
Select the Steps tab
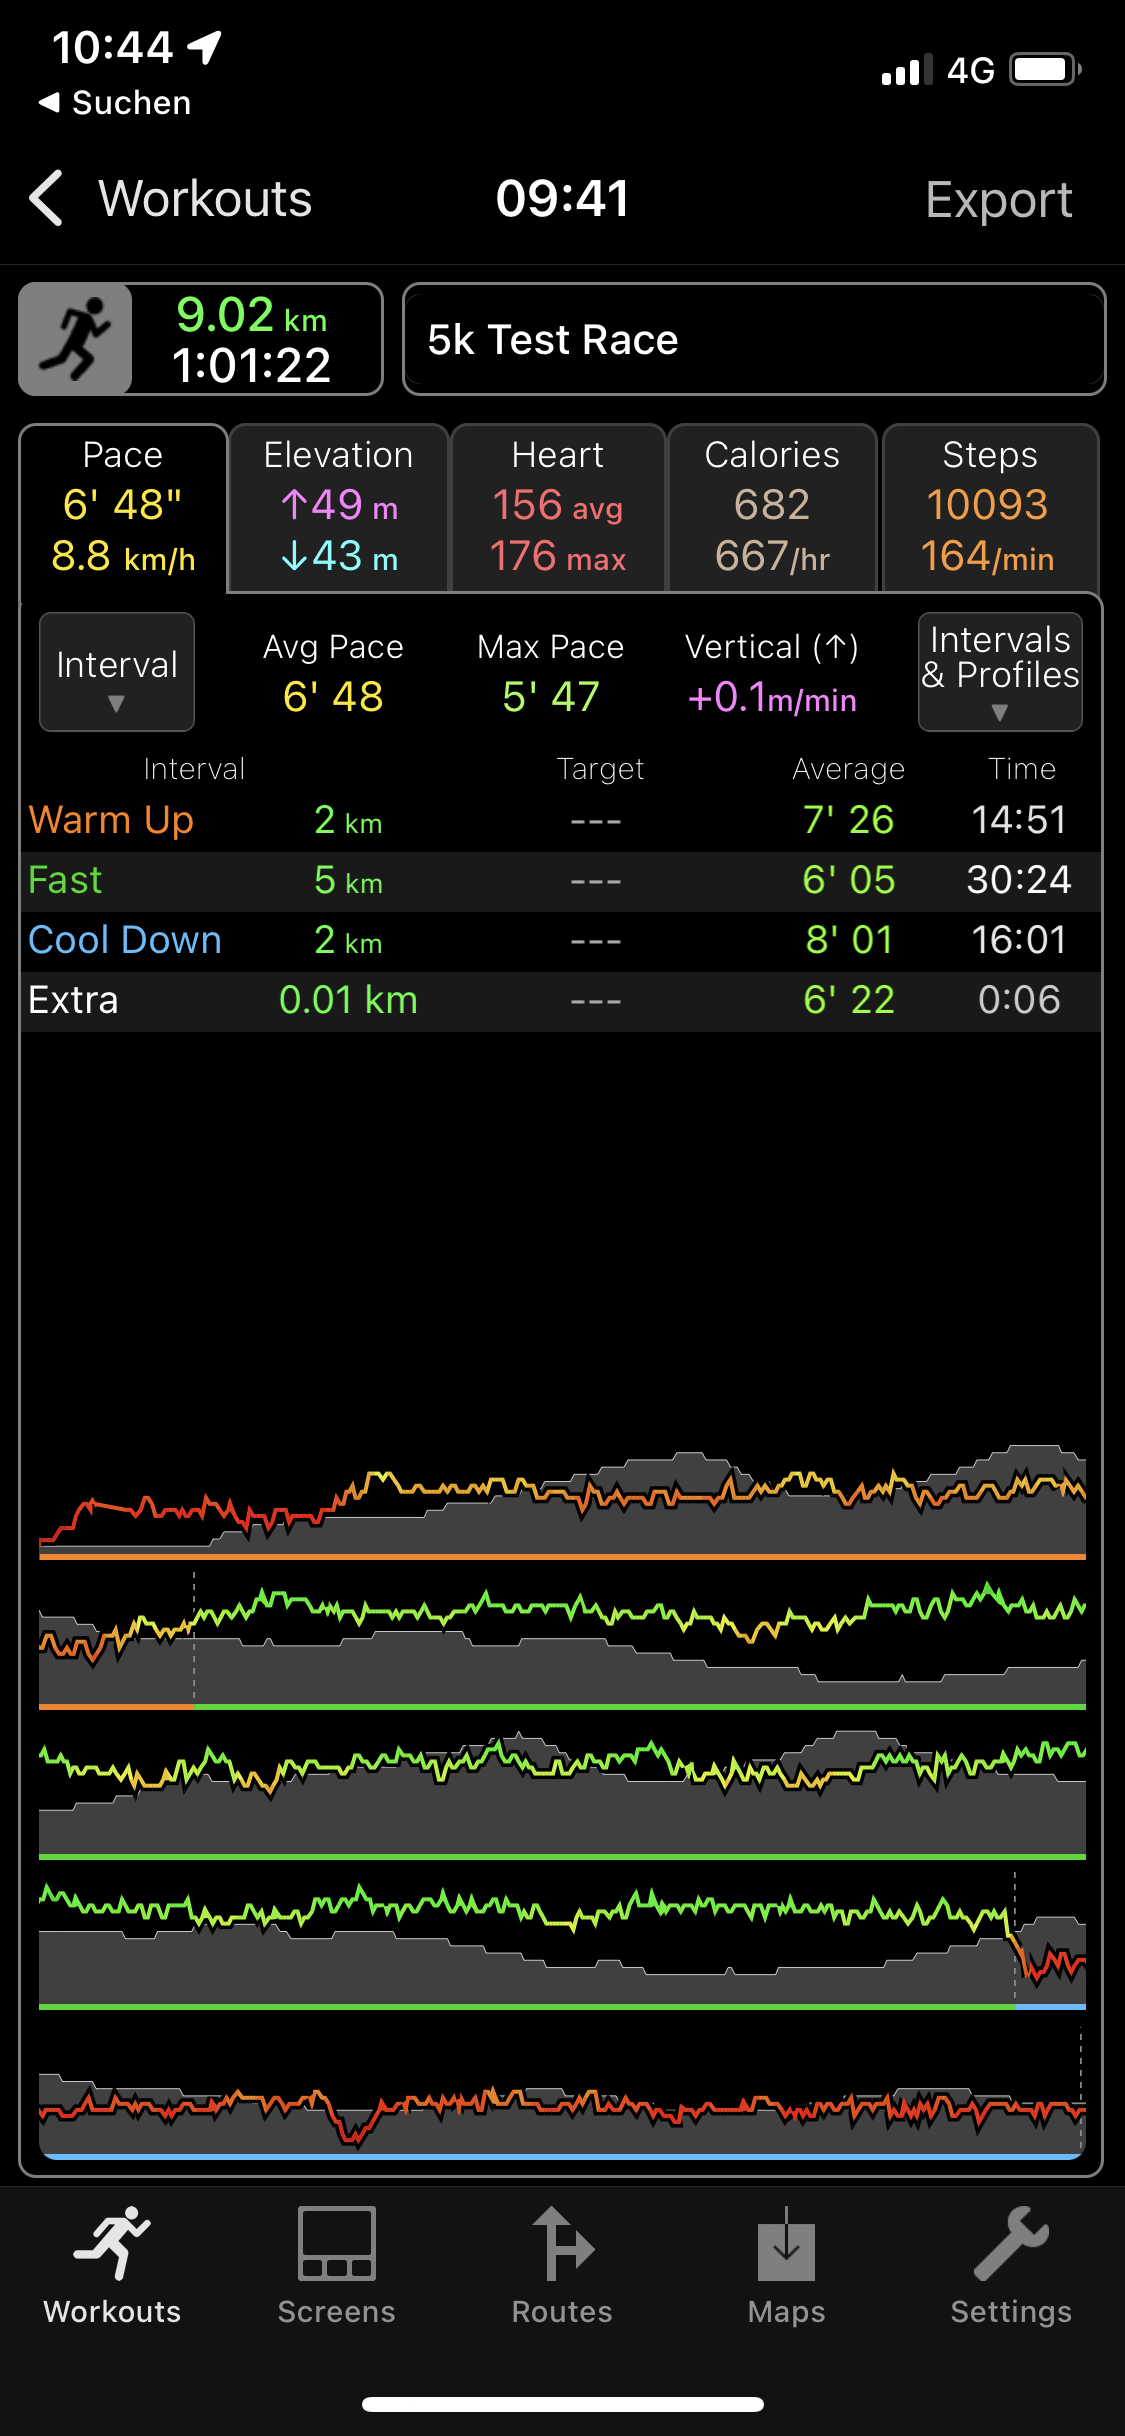[989, 508]
